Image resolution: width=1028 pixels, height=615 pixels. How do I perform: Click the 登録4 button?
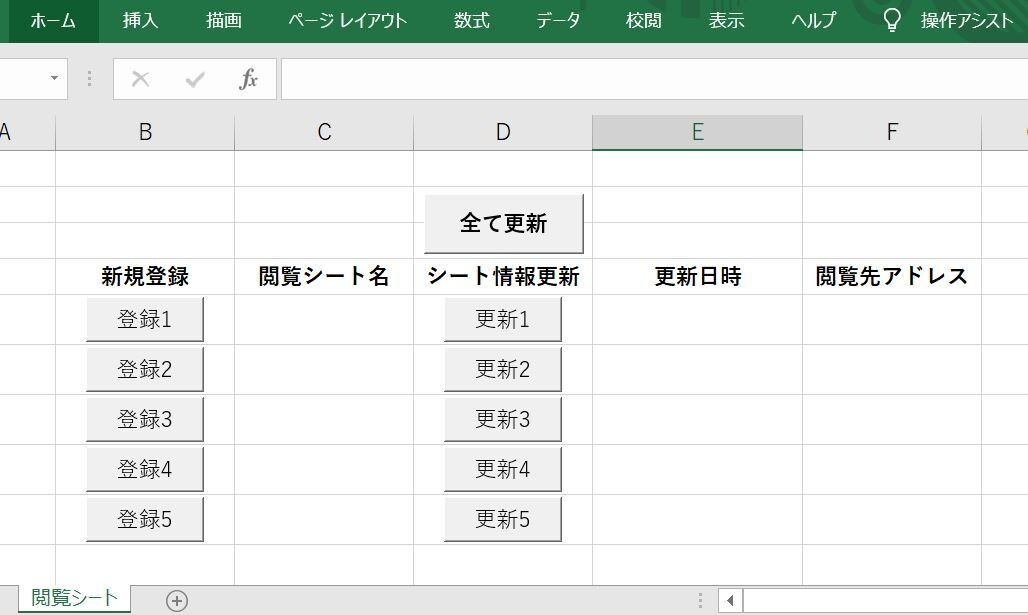click(x=145, y=469)
